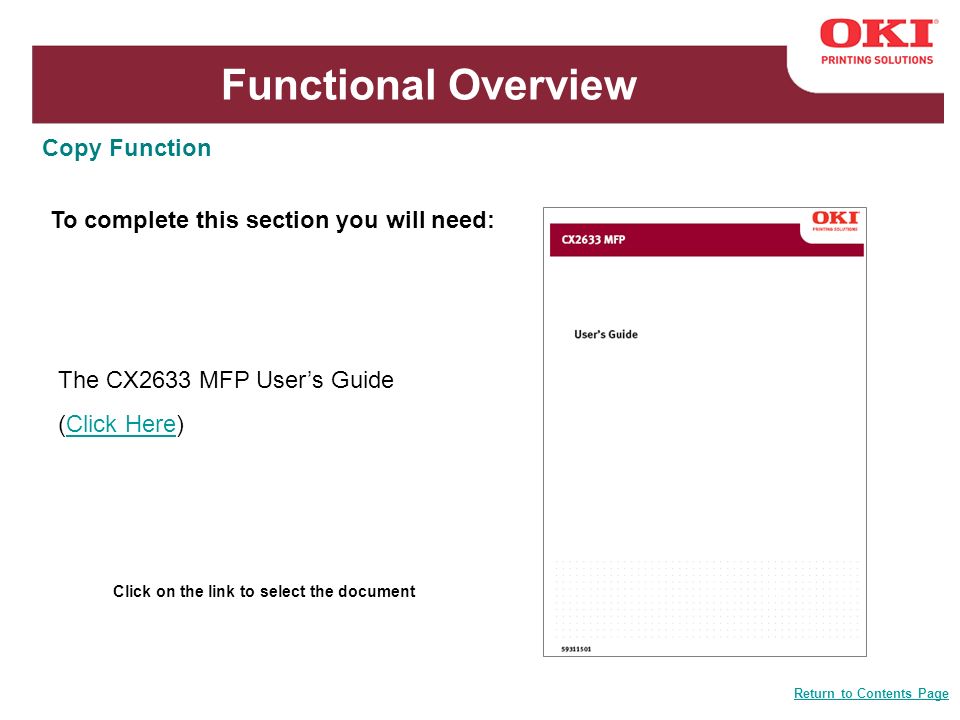
Task: Click the OKI Printing Solutions logo
Action: click(x=877, y=42)
